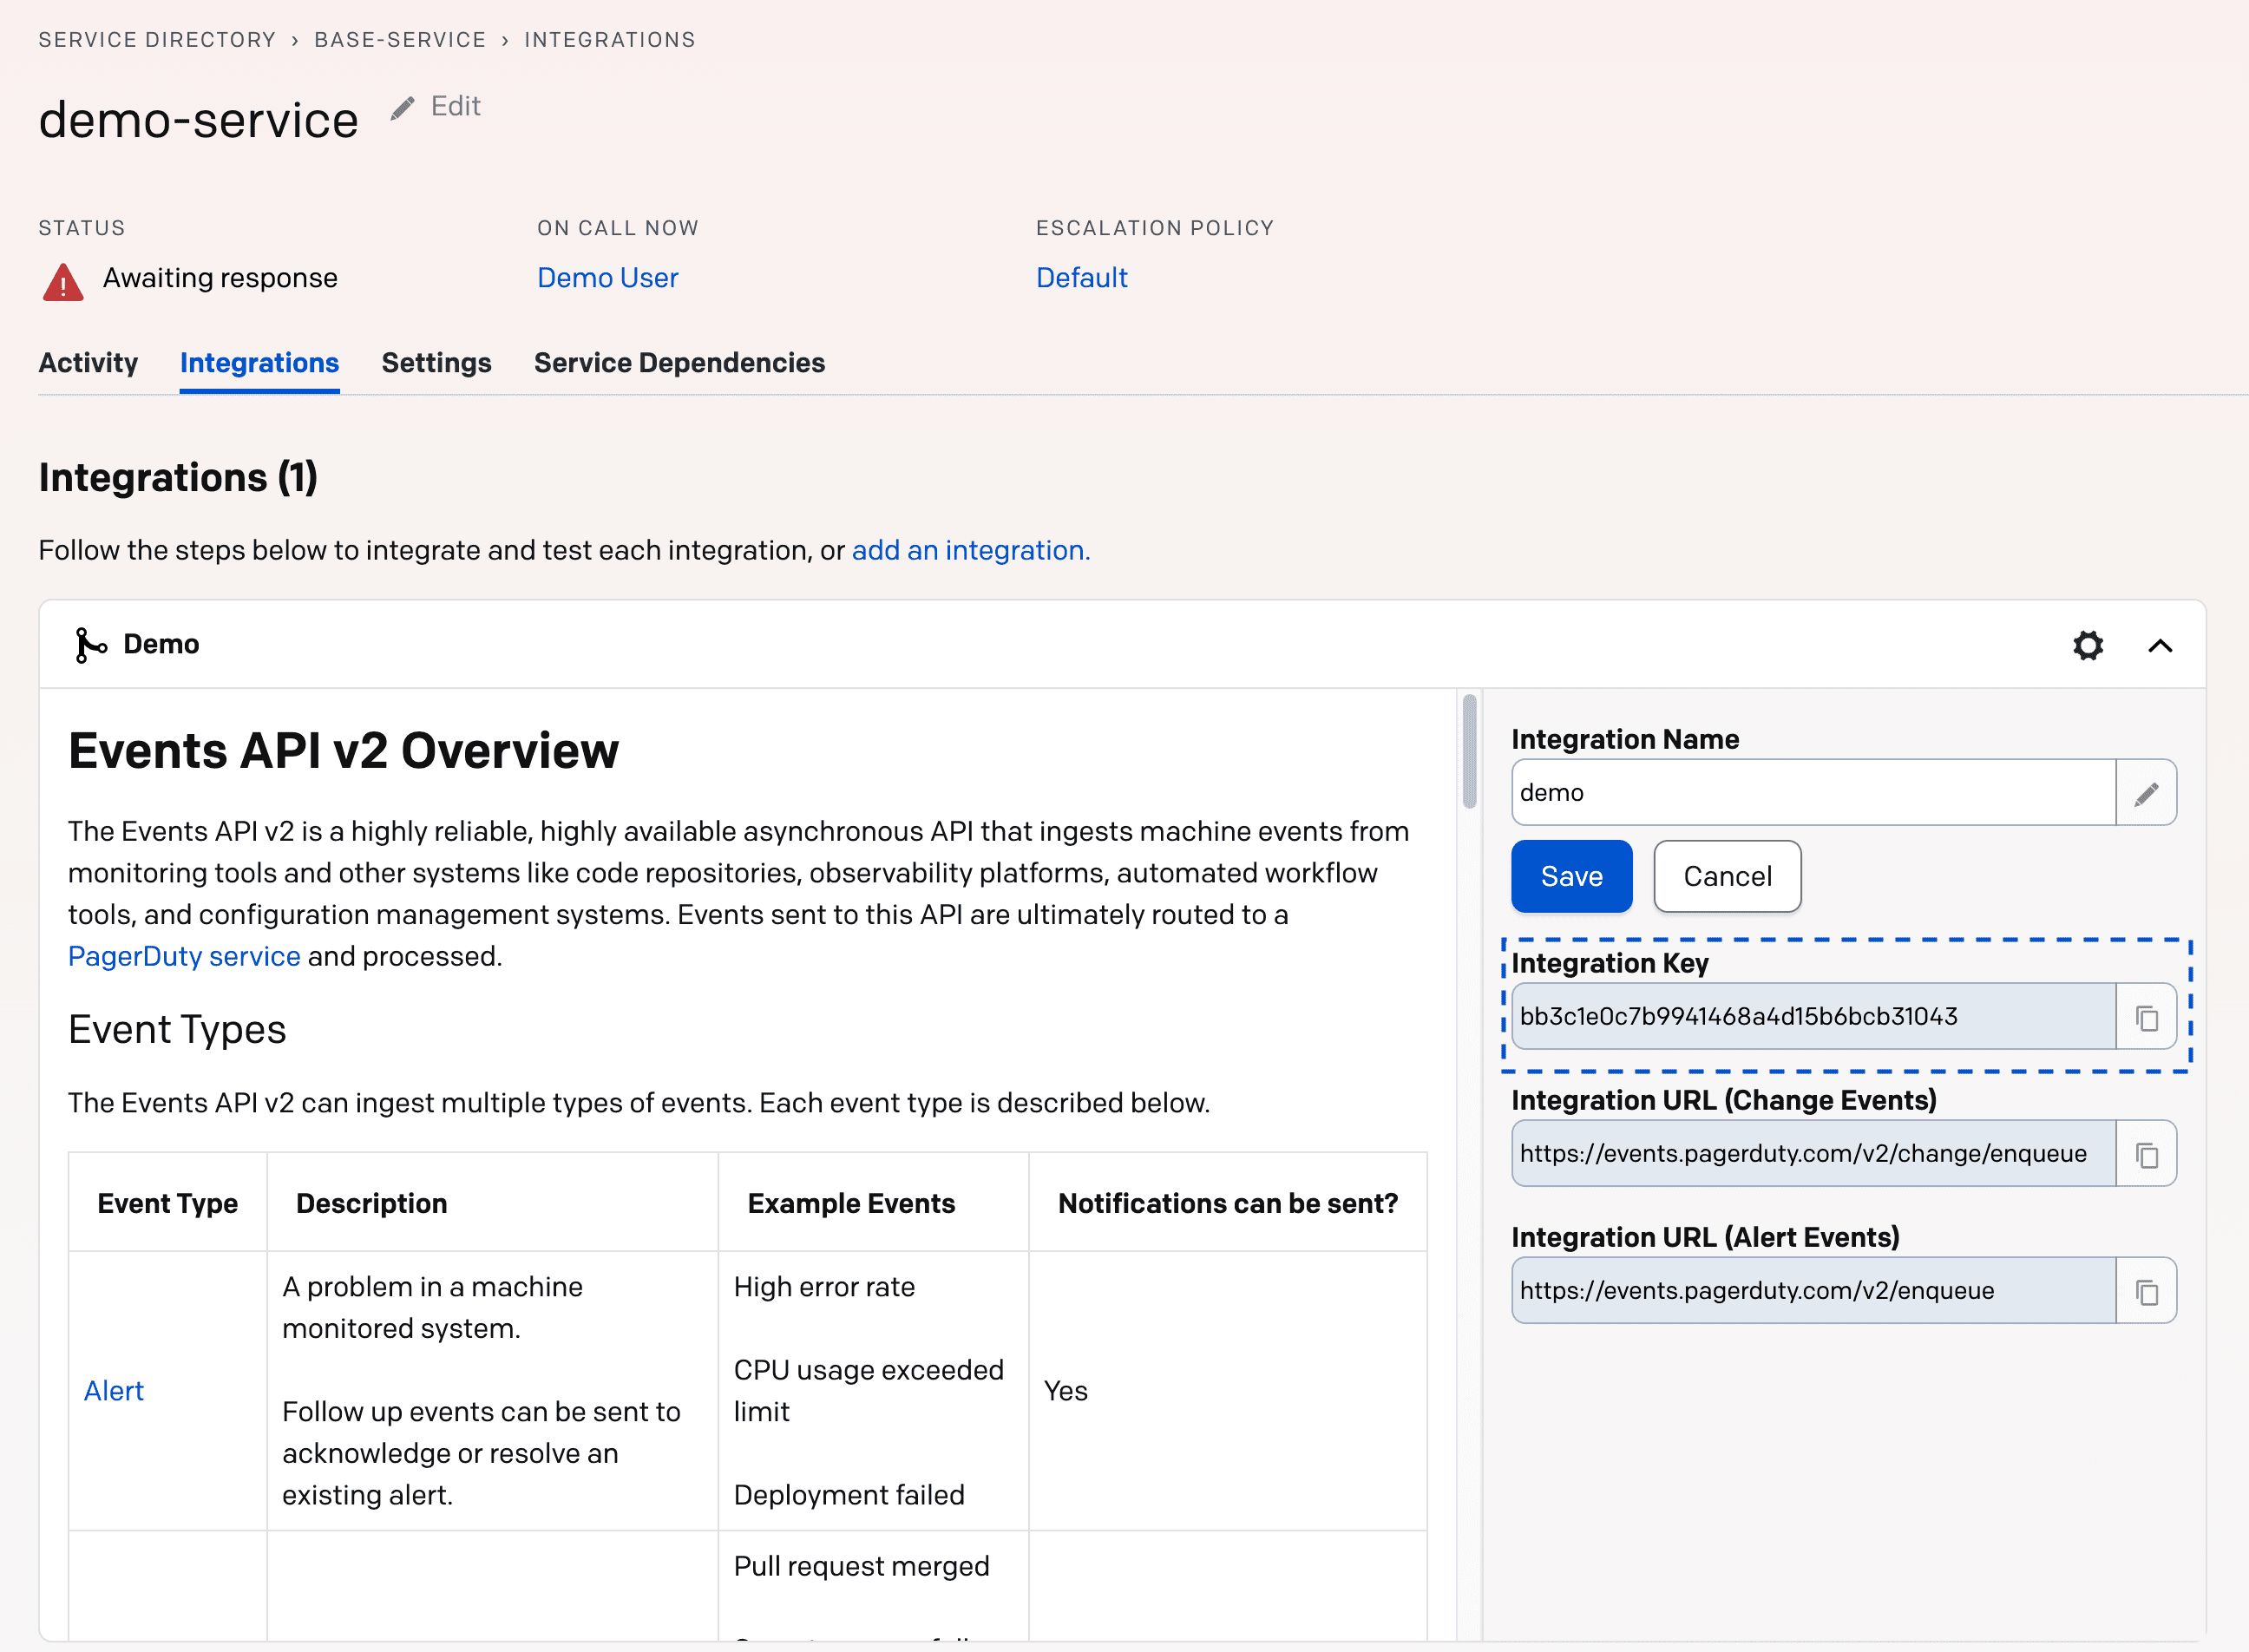Open the Demo integration gear settings
The height and width of the screenshot is (1652, 2249).
coord(2088,645)
